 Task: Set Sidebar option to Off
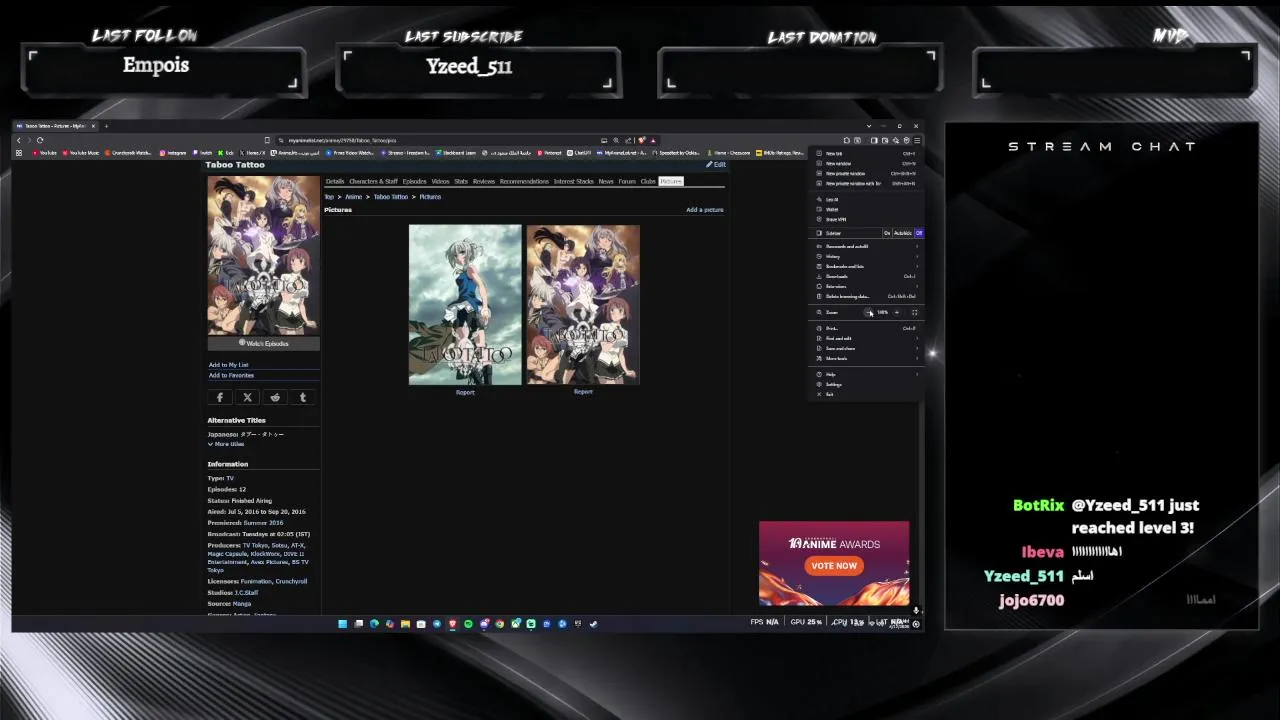[919, 233]
